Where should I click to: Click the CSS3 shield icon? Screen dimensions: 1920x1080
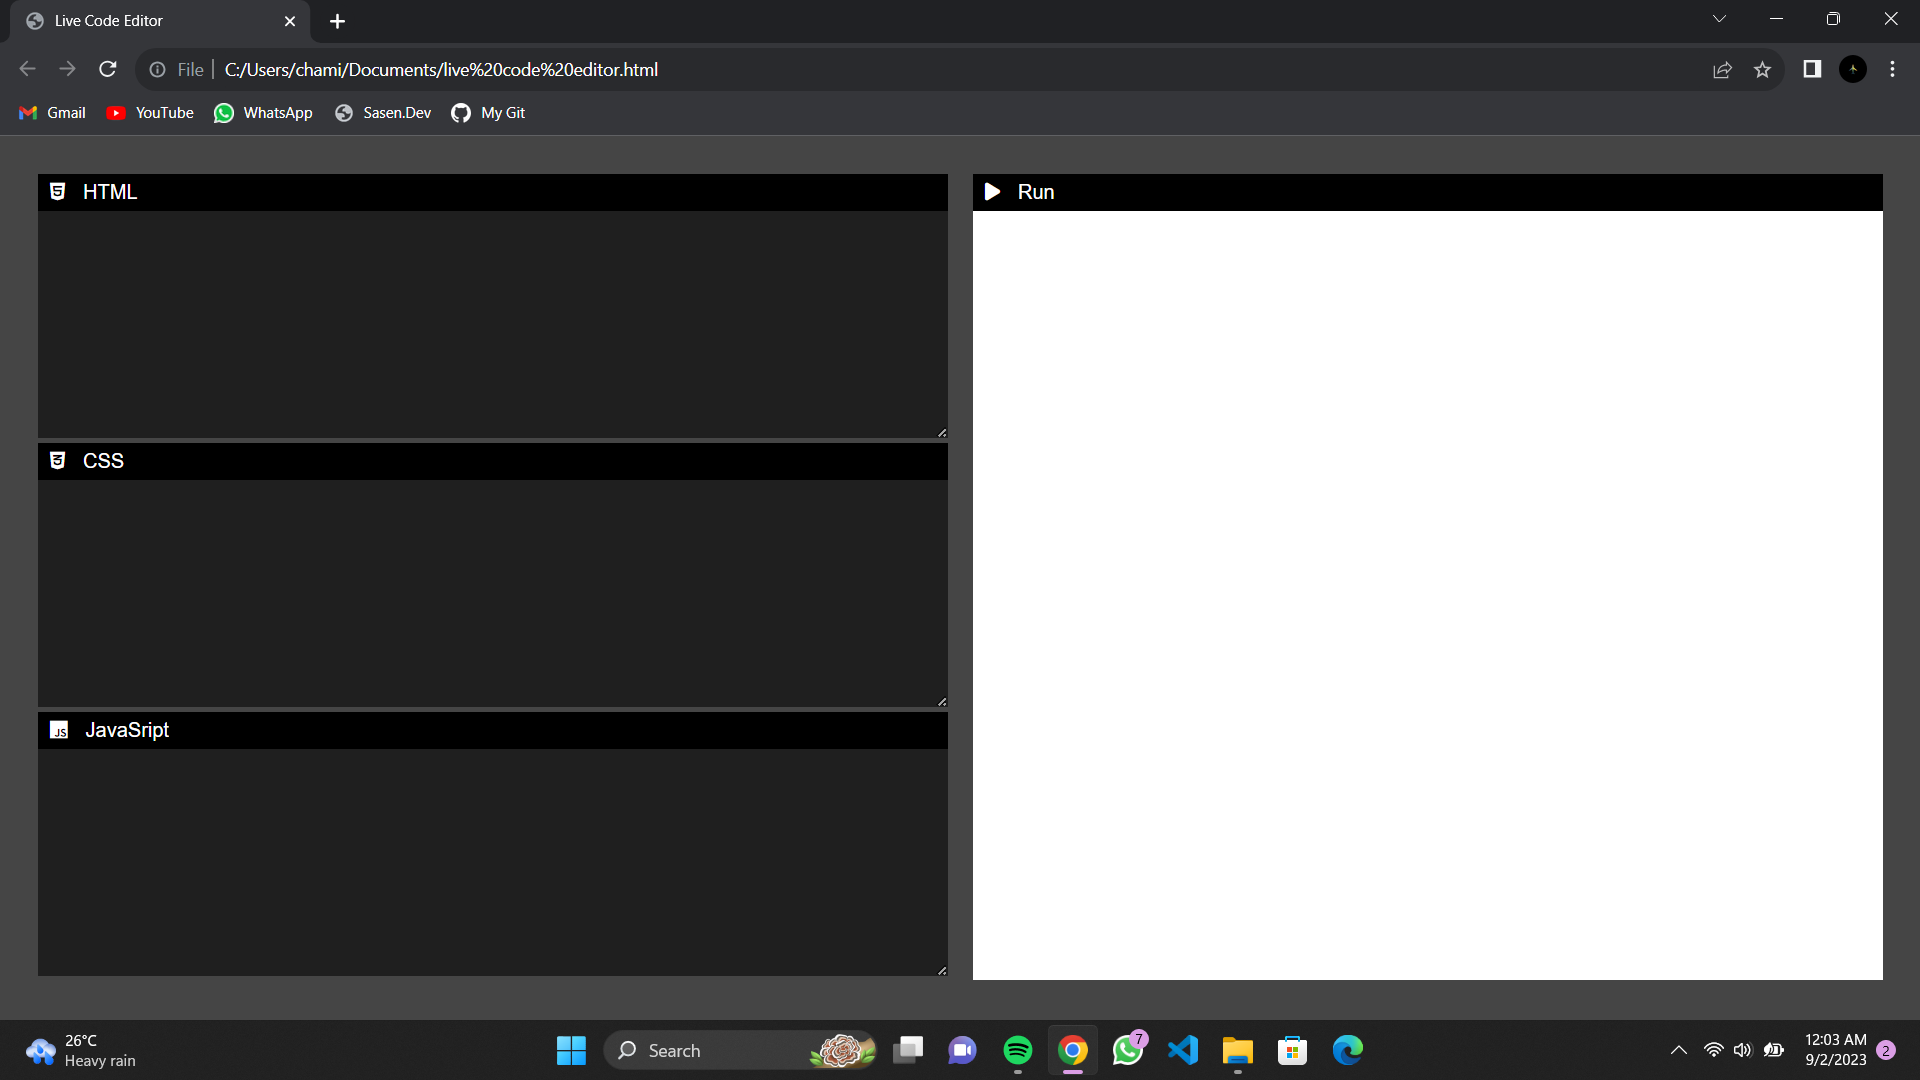pyautogui.click(x=58, y=461)
